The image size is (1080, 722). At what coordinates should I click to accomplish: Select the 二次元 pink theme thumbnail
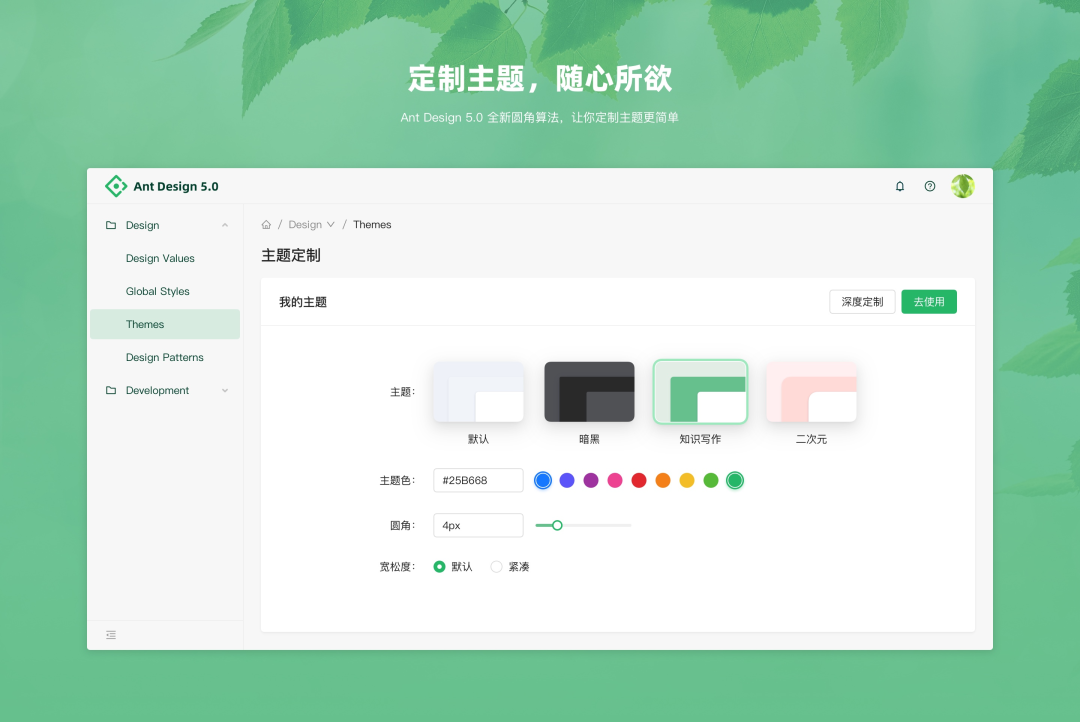click(x=811, y=391)
